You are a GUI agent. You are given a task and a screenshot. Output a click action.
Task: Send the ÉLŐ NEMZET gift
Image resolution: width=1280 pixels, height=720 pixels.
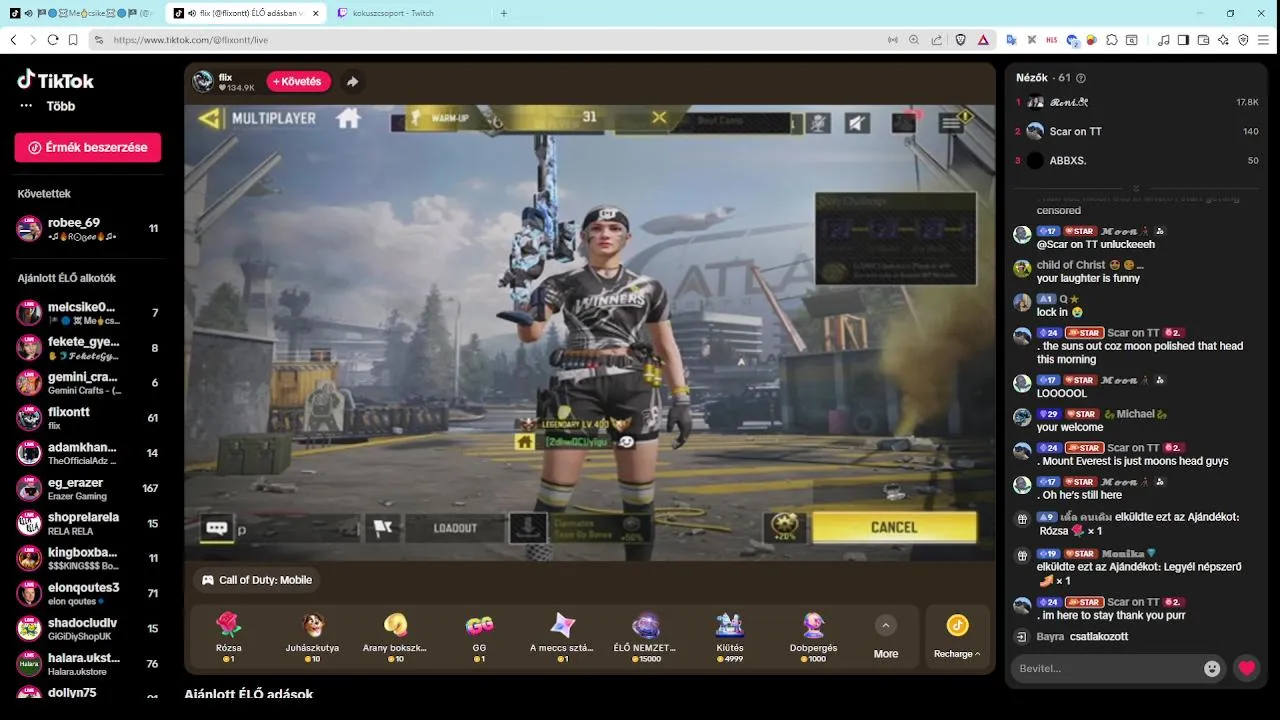[645, 637]
